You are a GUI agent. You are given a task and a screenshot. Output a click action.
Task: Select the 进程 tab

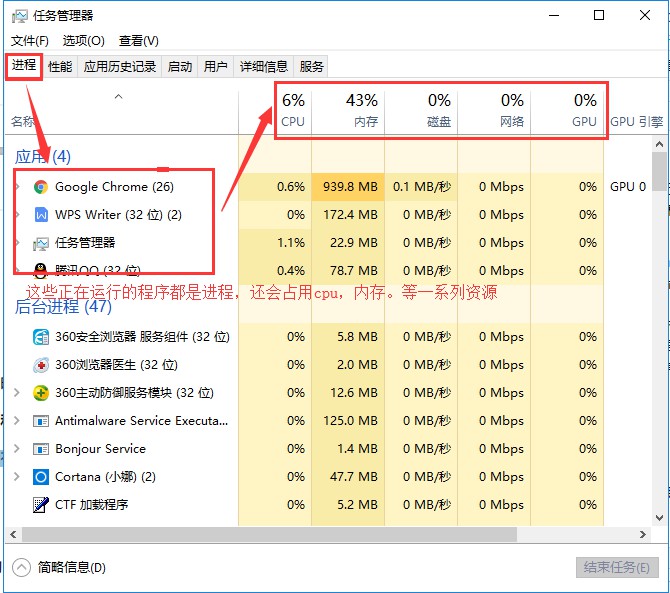click(24, 65)
